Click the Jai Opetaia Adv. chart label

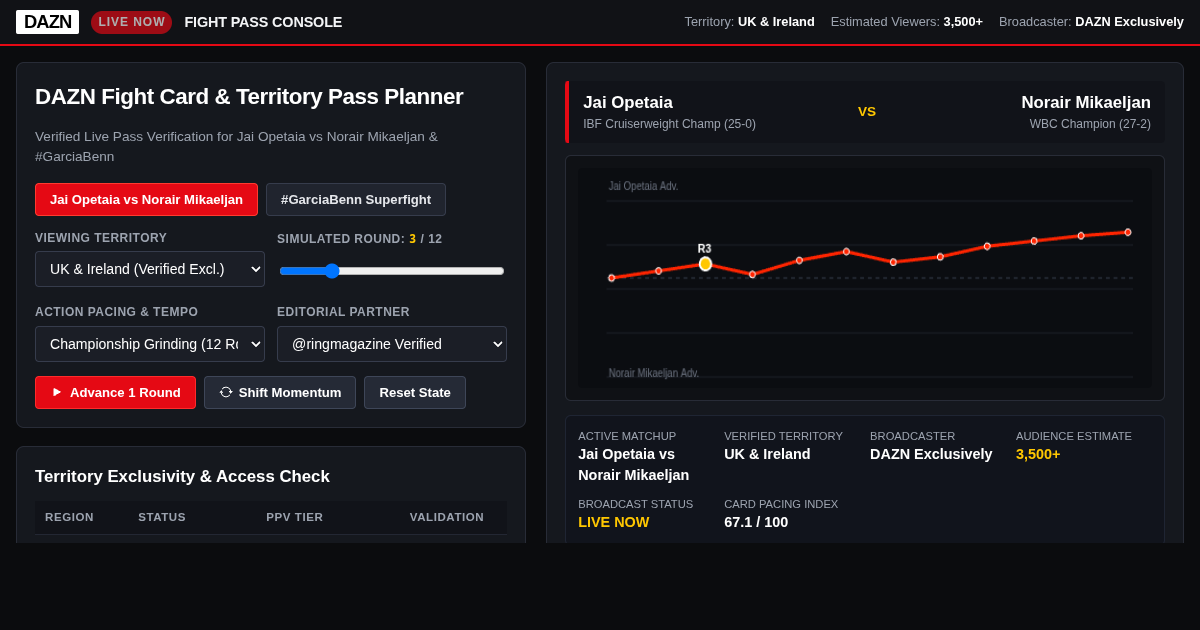tap(643, 186)
